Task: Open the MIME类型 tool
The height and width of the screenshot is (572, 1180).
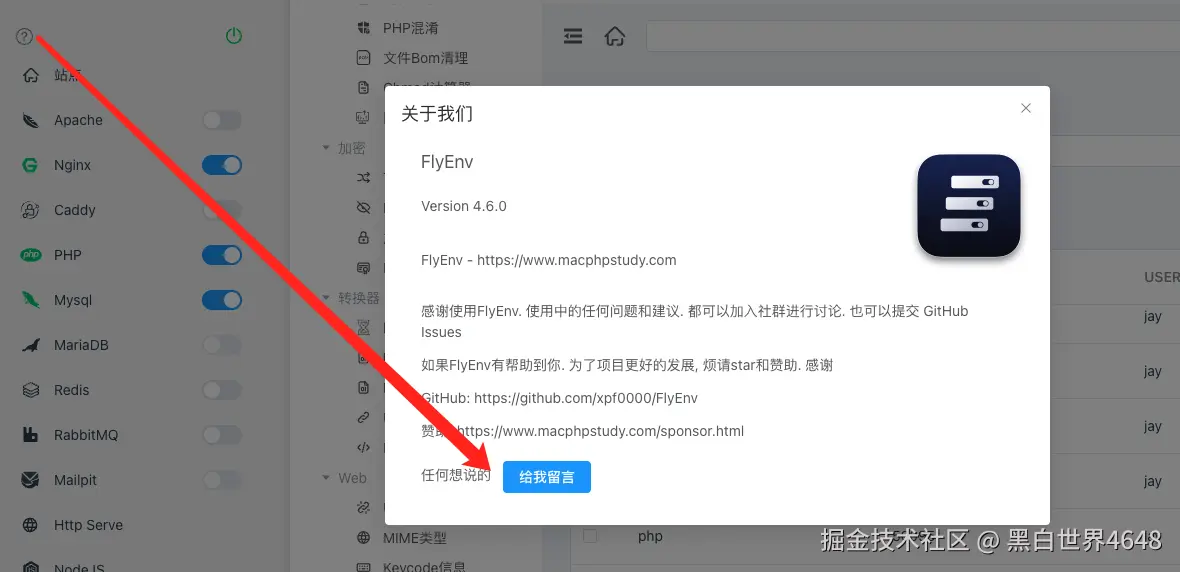Action: 415,538
